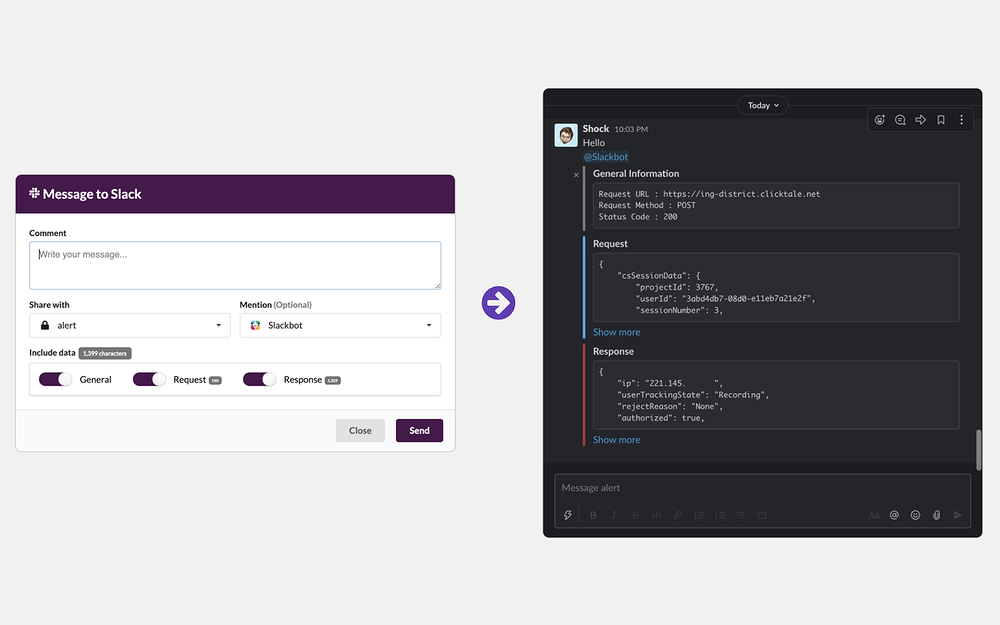Click the "rejectReason": "None" line
Viewport: 1000px width, 625px height.
click(670, 406)
